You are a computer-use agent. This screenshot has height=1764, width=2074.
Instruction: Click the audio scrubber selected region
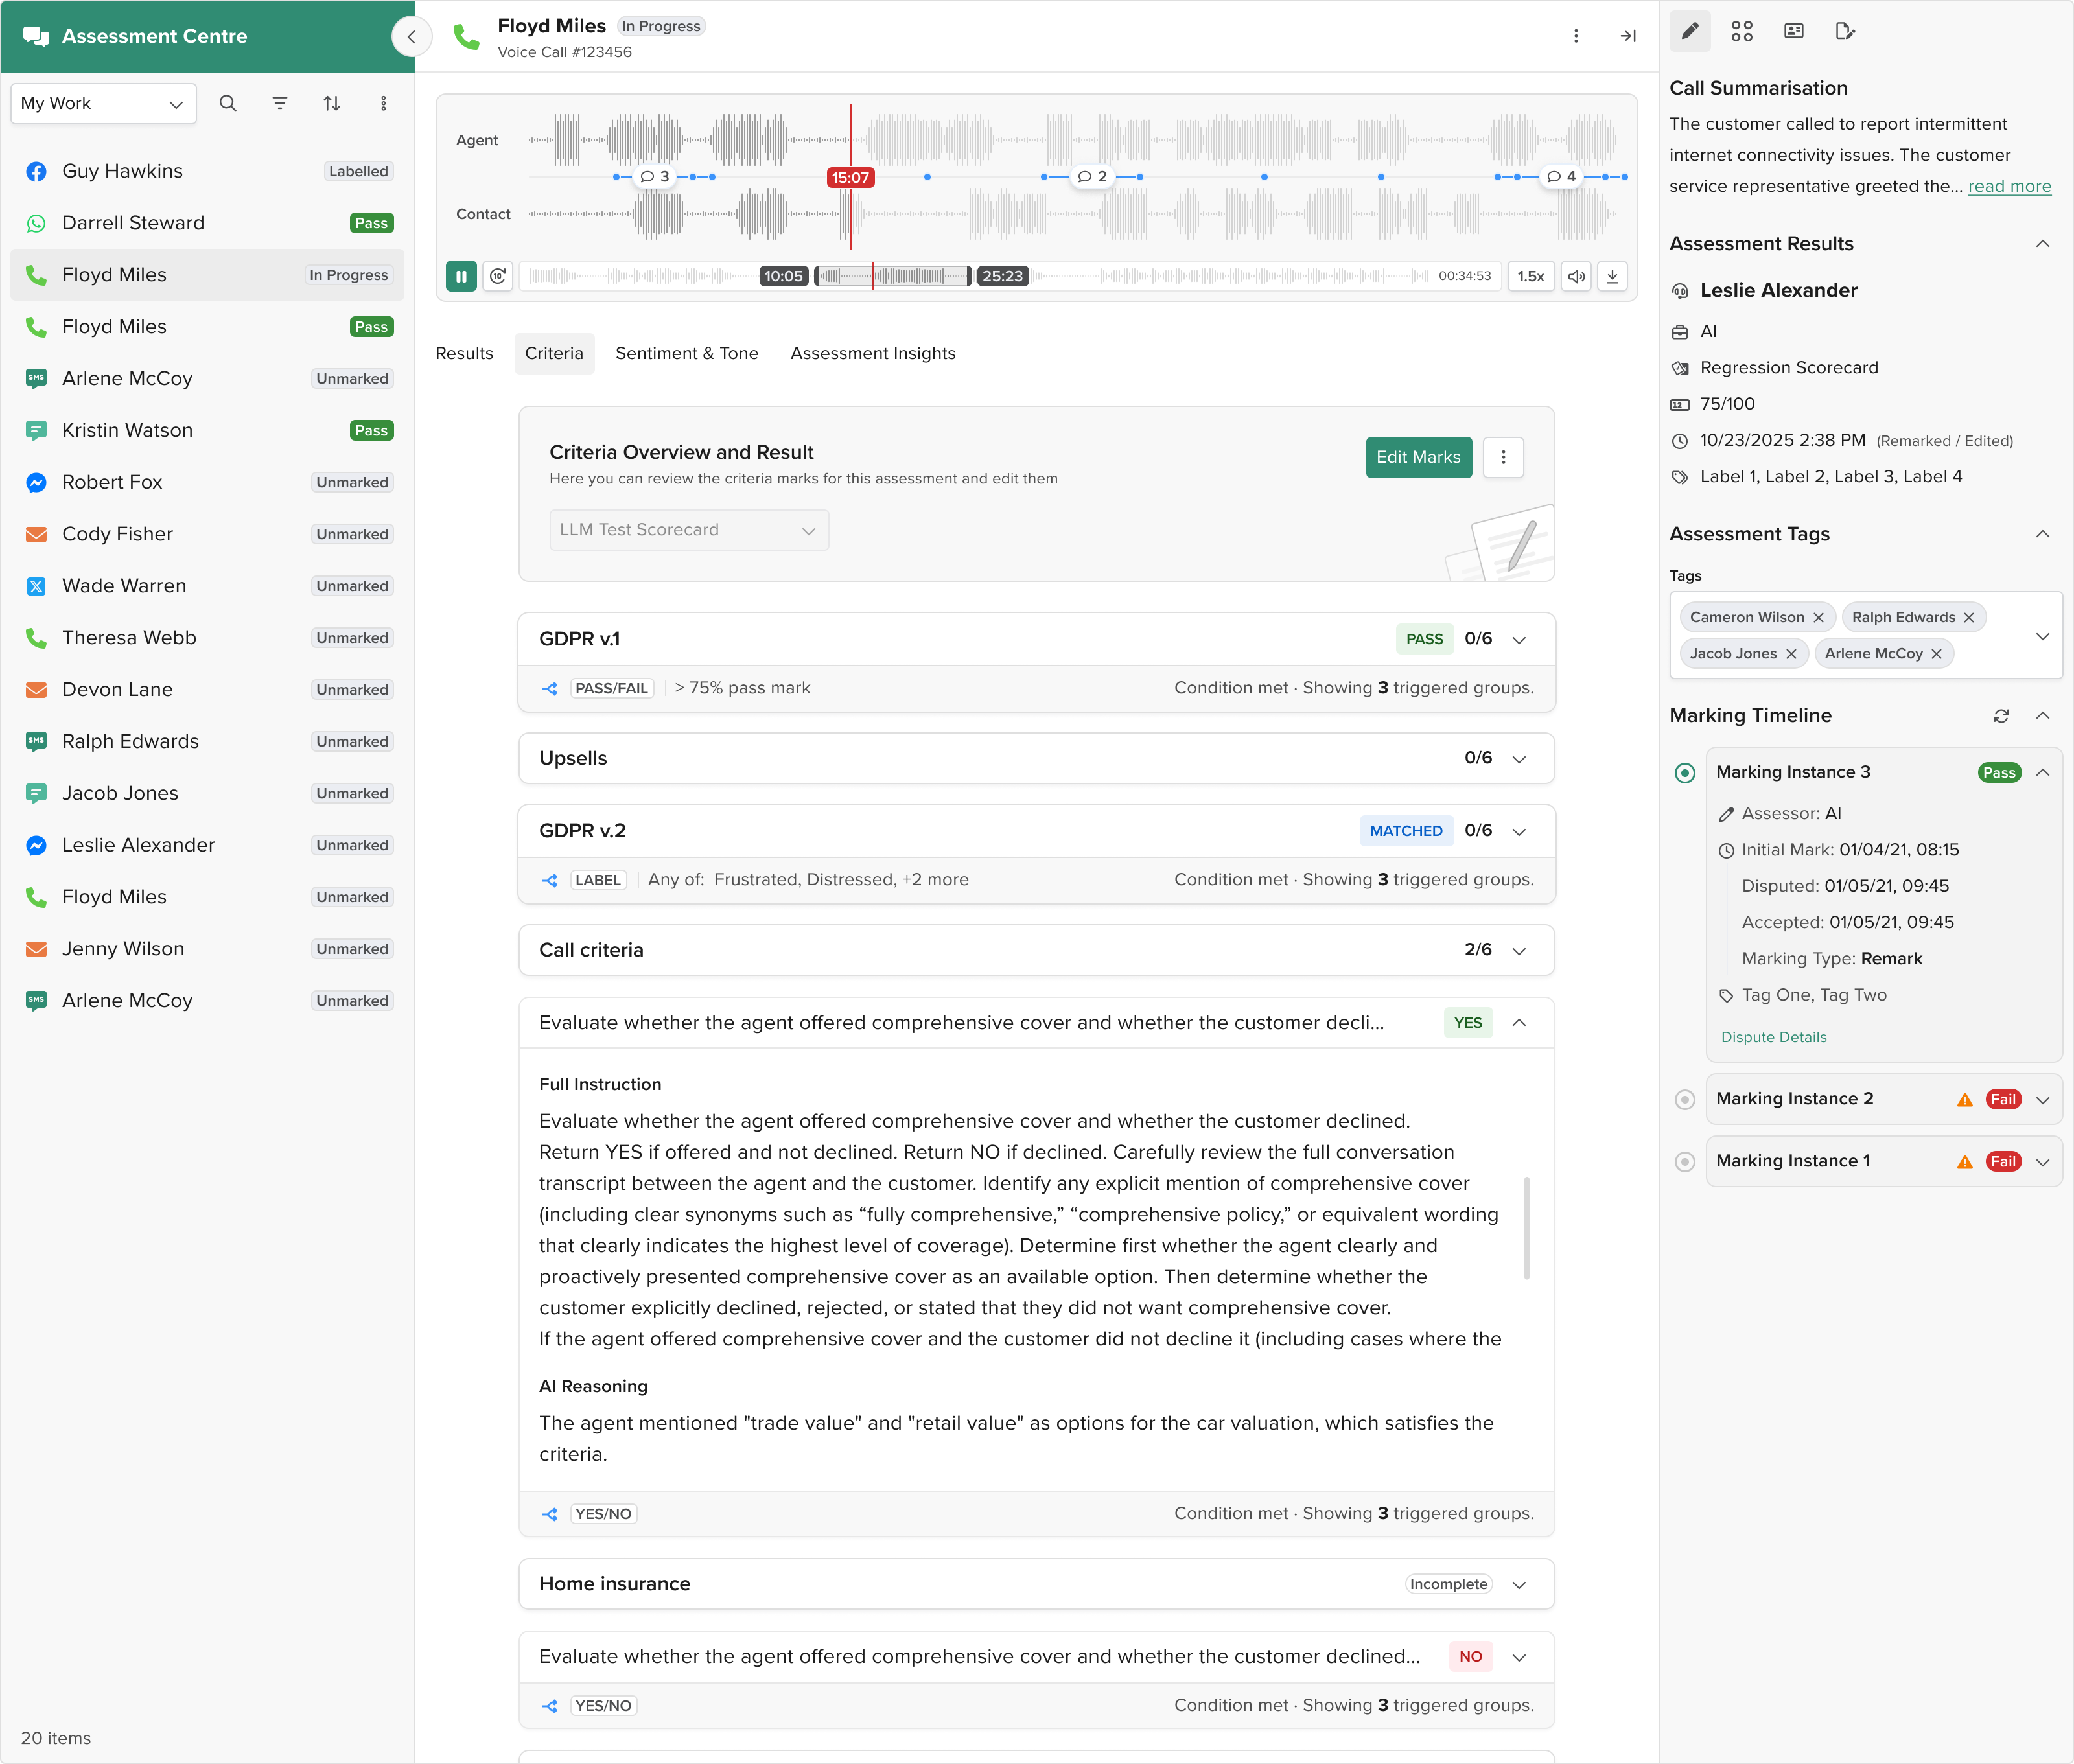[x=892, y=276]
